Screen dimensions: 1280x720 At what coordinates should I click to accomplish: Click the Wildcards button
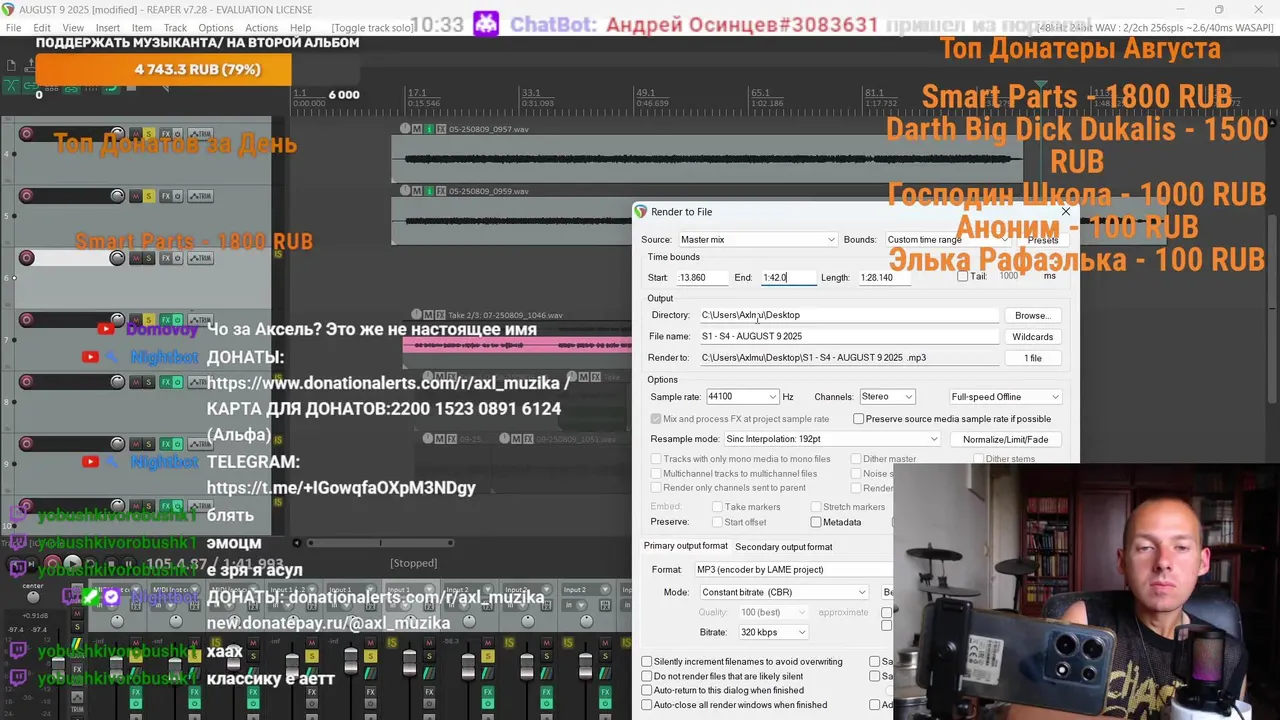tap(1032, 337)
